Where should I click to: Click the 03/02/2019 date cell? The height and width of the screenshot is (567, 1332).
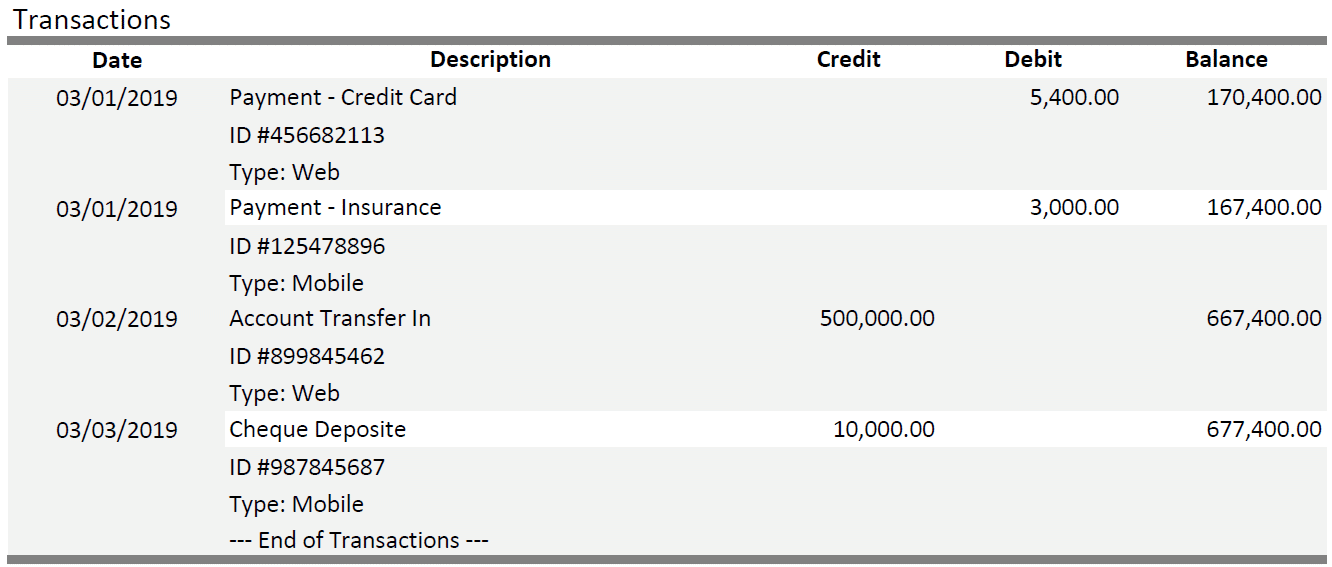117,319
